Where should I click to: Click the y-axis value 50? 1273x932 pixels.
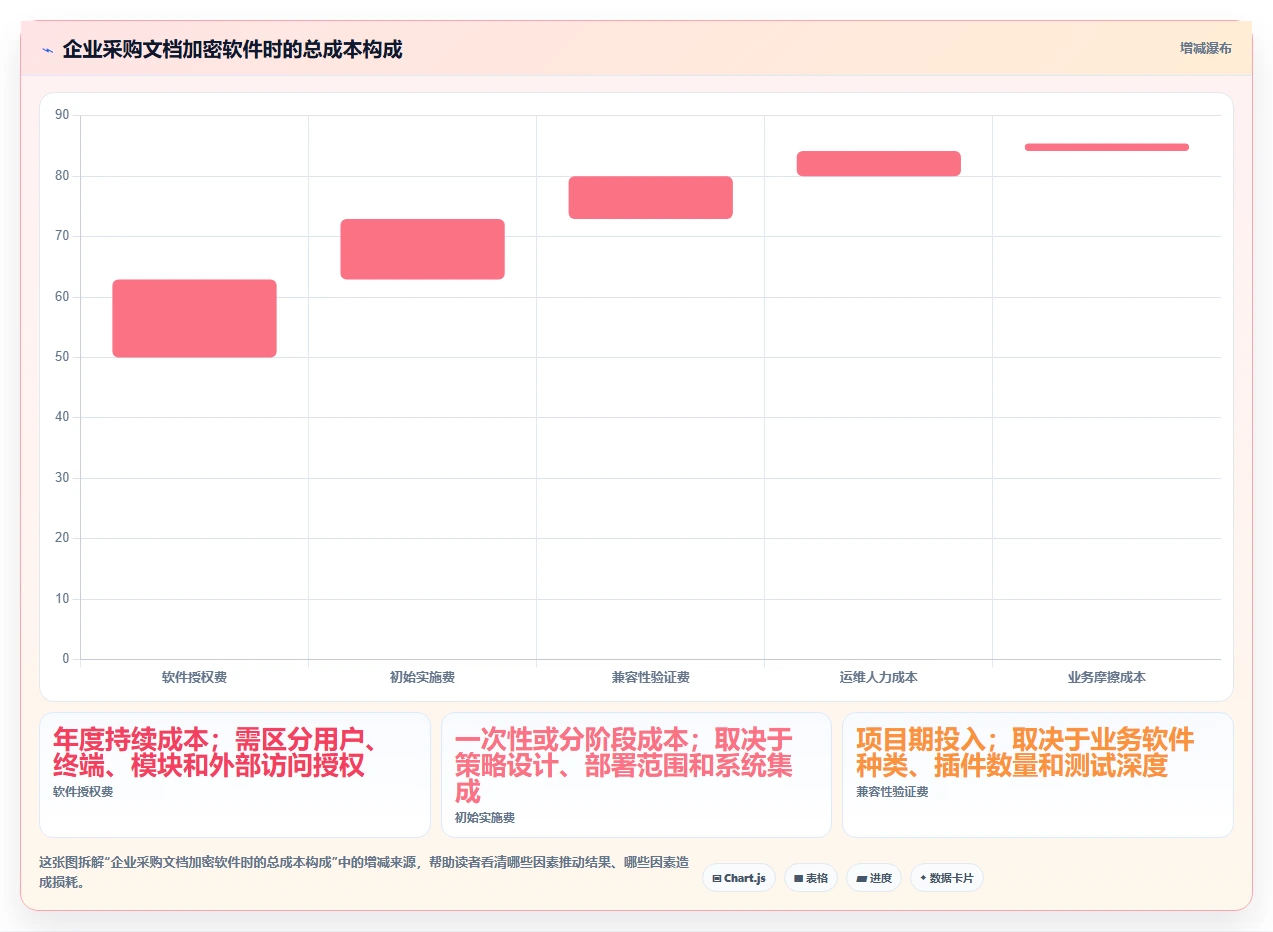coord(62,357)
